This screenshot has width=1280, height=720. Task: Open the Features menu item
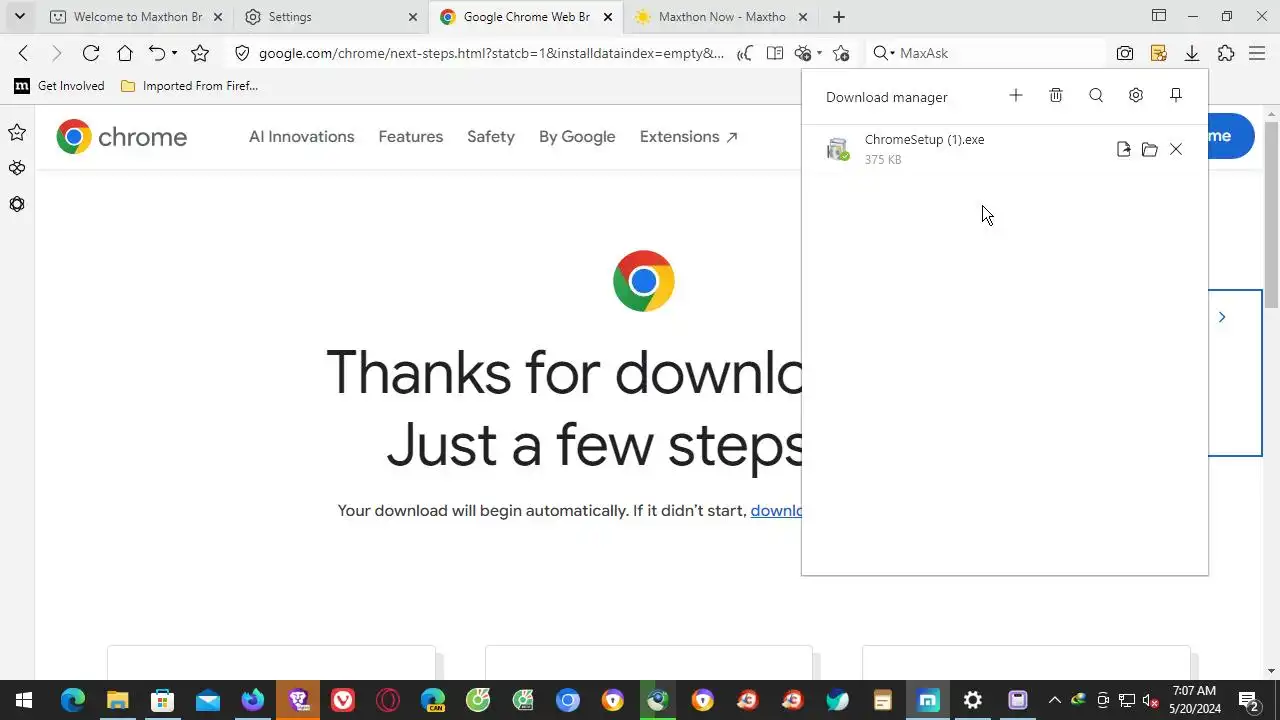(411, 137)
